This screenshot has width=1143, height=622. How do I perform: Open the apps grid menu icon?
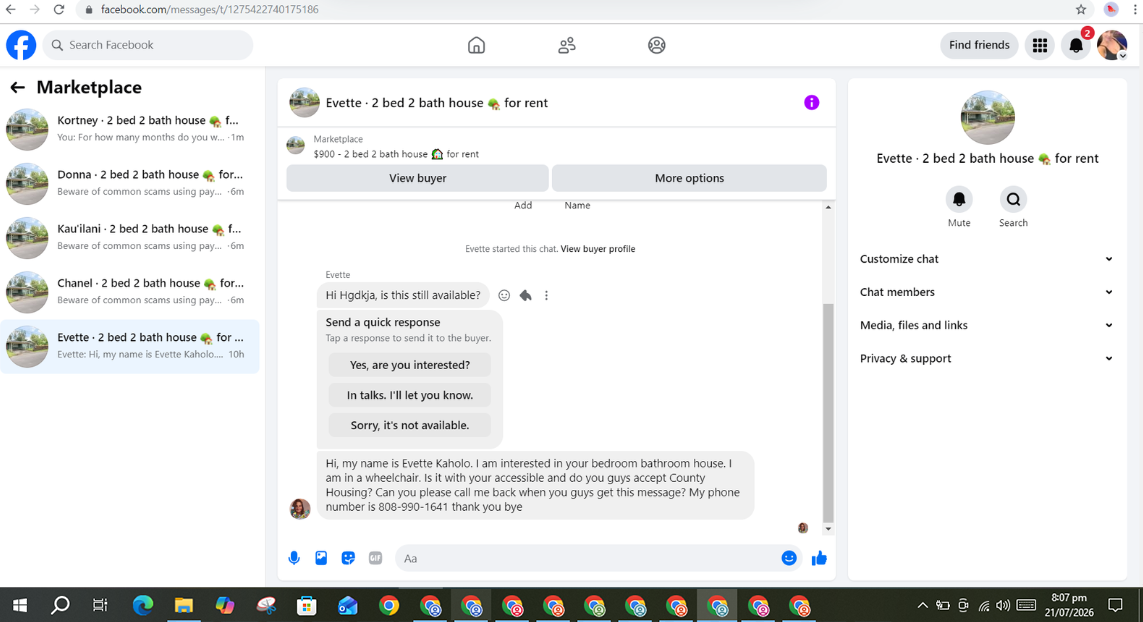(1039, 45)
